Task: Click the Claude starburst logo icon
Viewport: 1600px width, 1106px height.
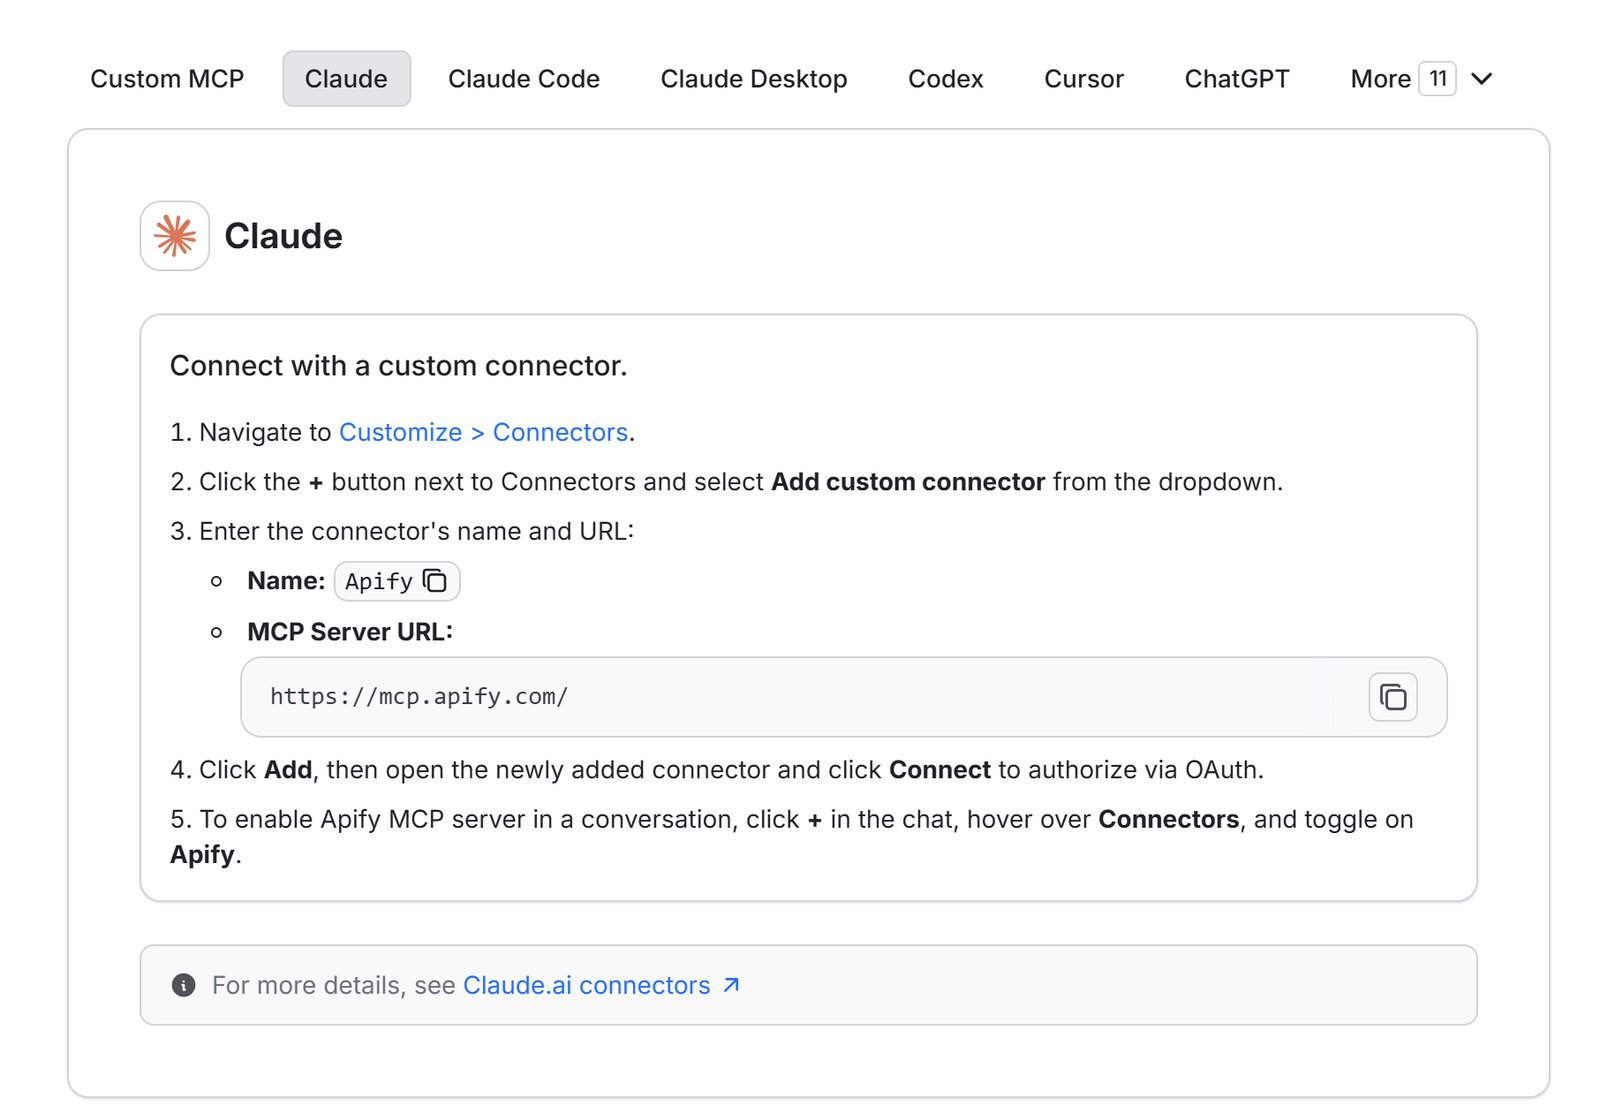Action: pyautogui.click(x=175, y=236)
